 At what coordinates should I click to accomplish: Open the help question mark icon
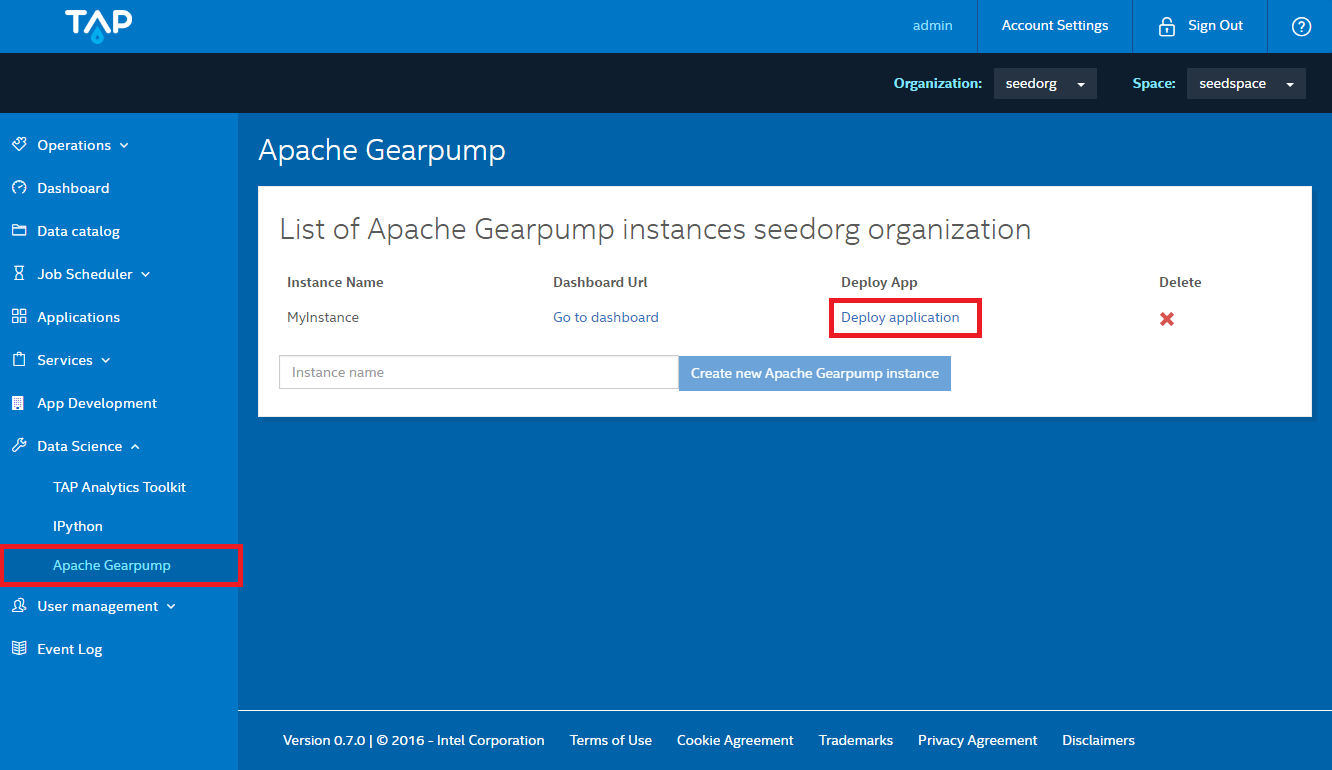(x=1301, y=27)
